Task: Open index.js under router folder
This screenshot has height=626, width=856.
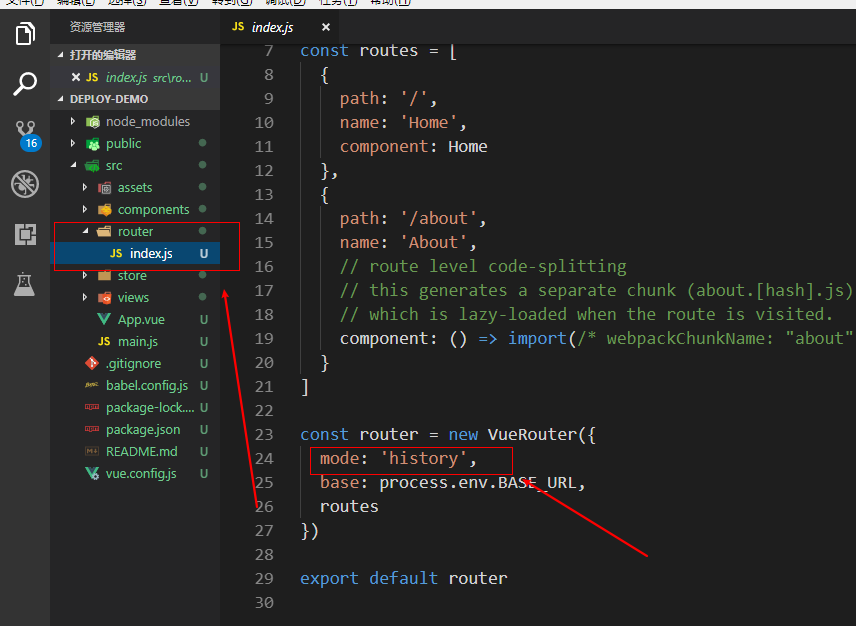Action: [135, 253]
